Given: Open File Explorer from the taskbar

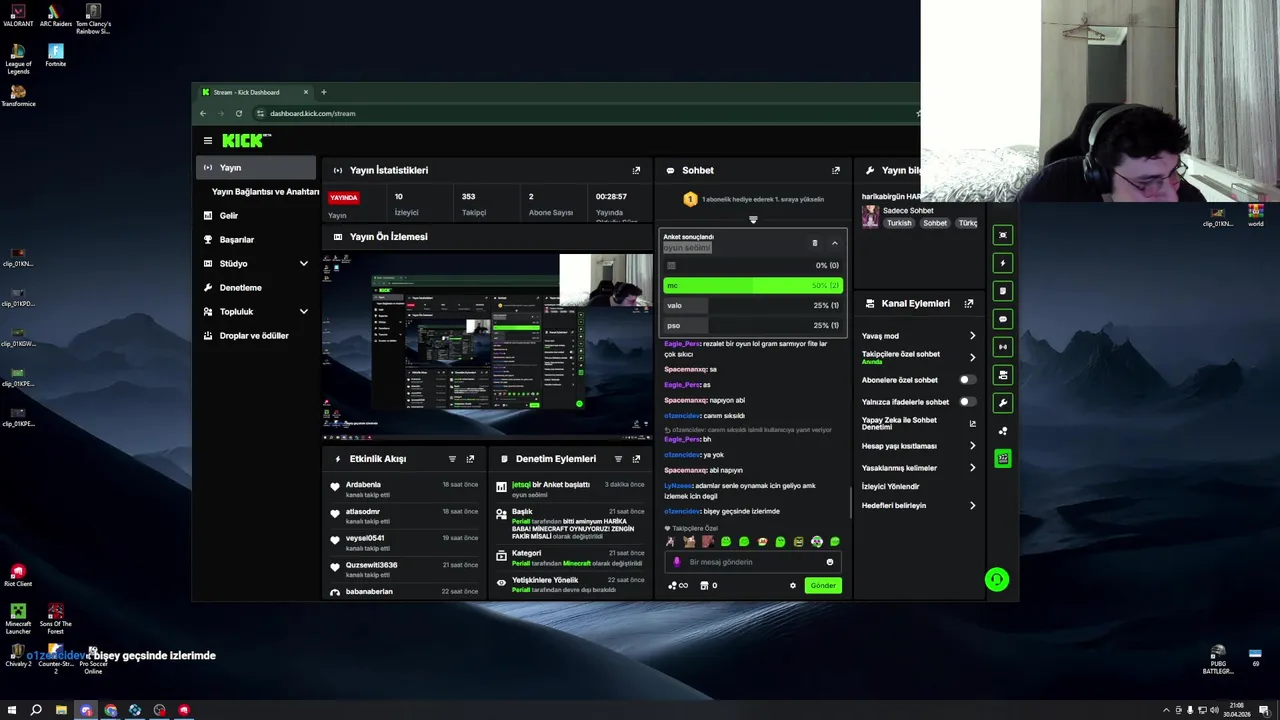Looking at the screenshot, I should click(x=61, y=710).
